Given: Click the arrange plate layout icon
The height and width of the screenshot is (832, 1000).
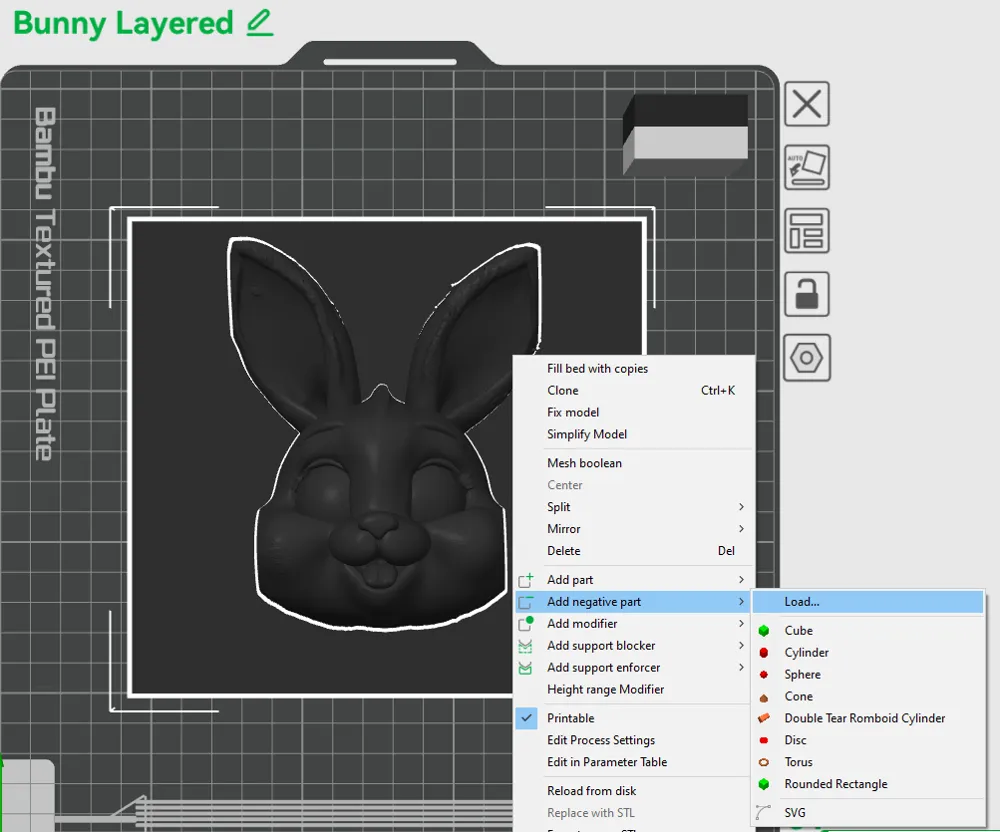Looking at the screenshot, I should pos(807,230).
